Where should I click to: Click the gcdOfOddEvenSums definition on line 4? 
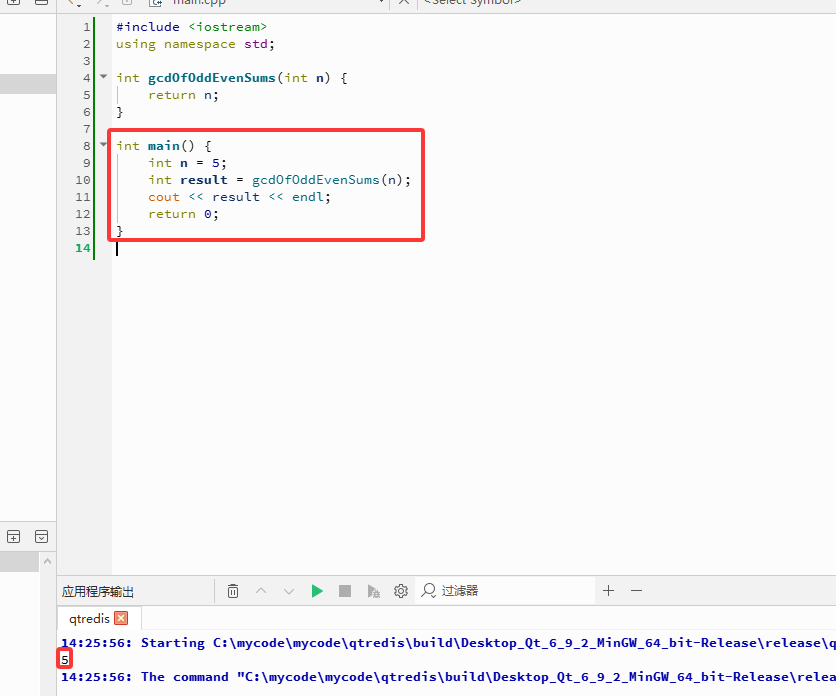[x=232, y=78]
